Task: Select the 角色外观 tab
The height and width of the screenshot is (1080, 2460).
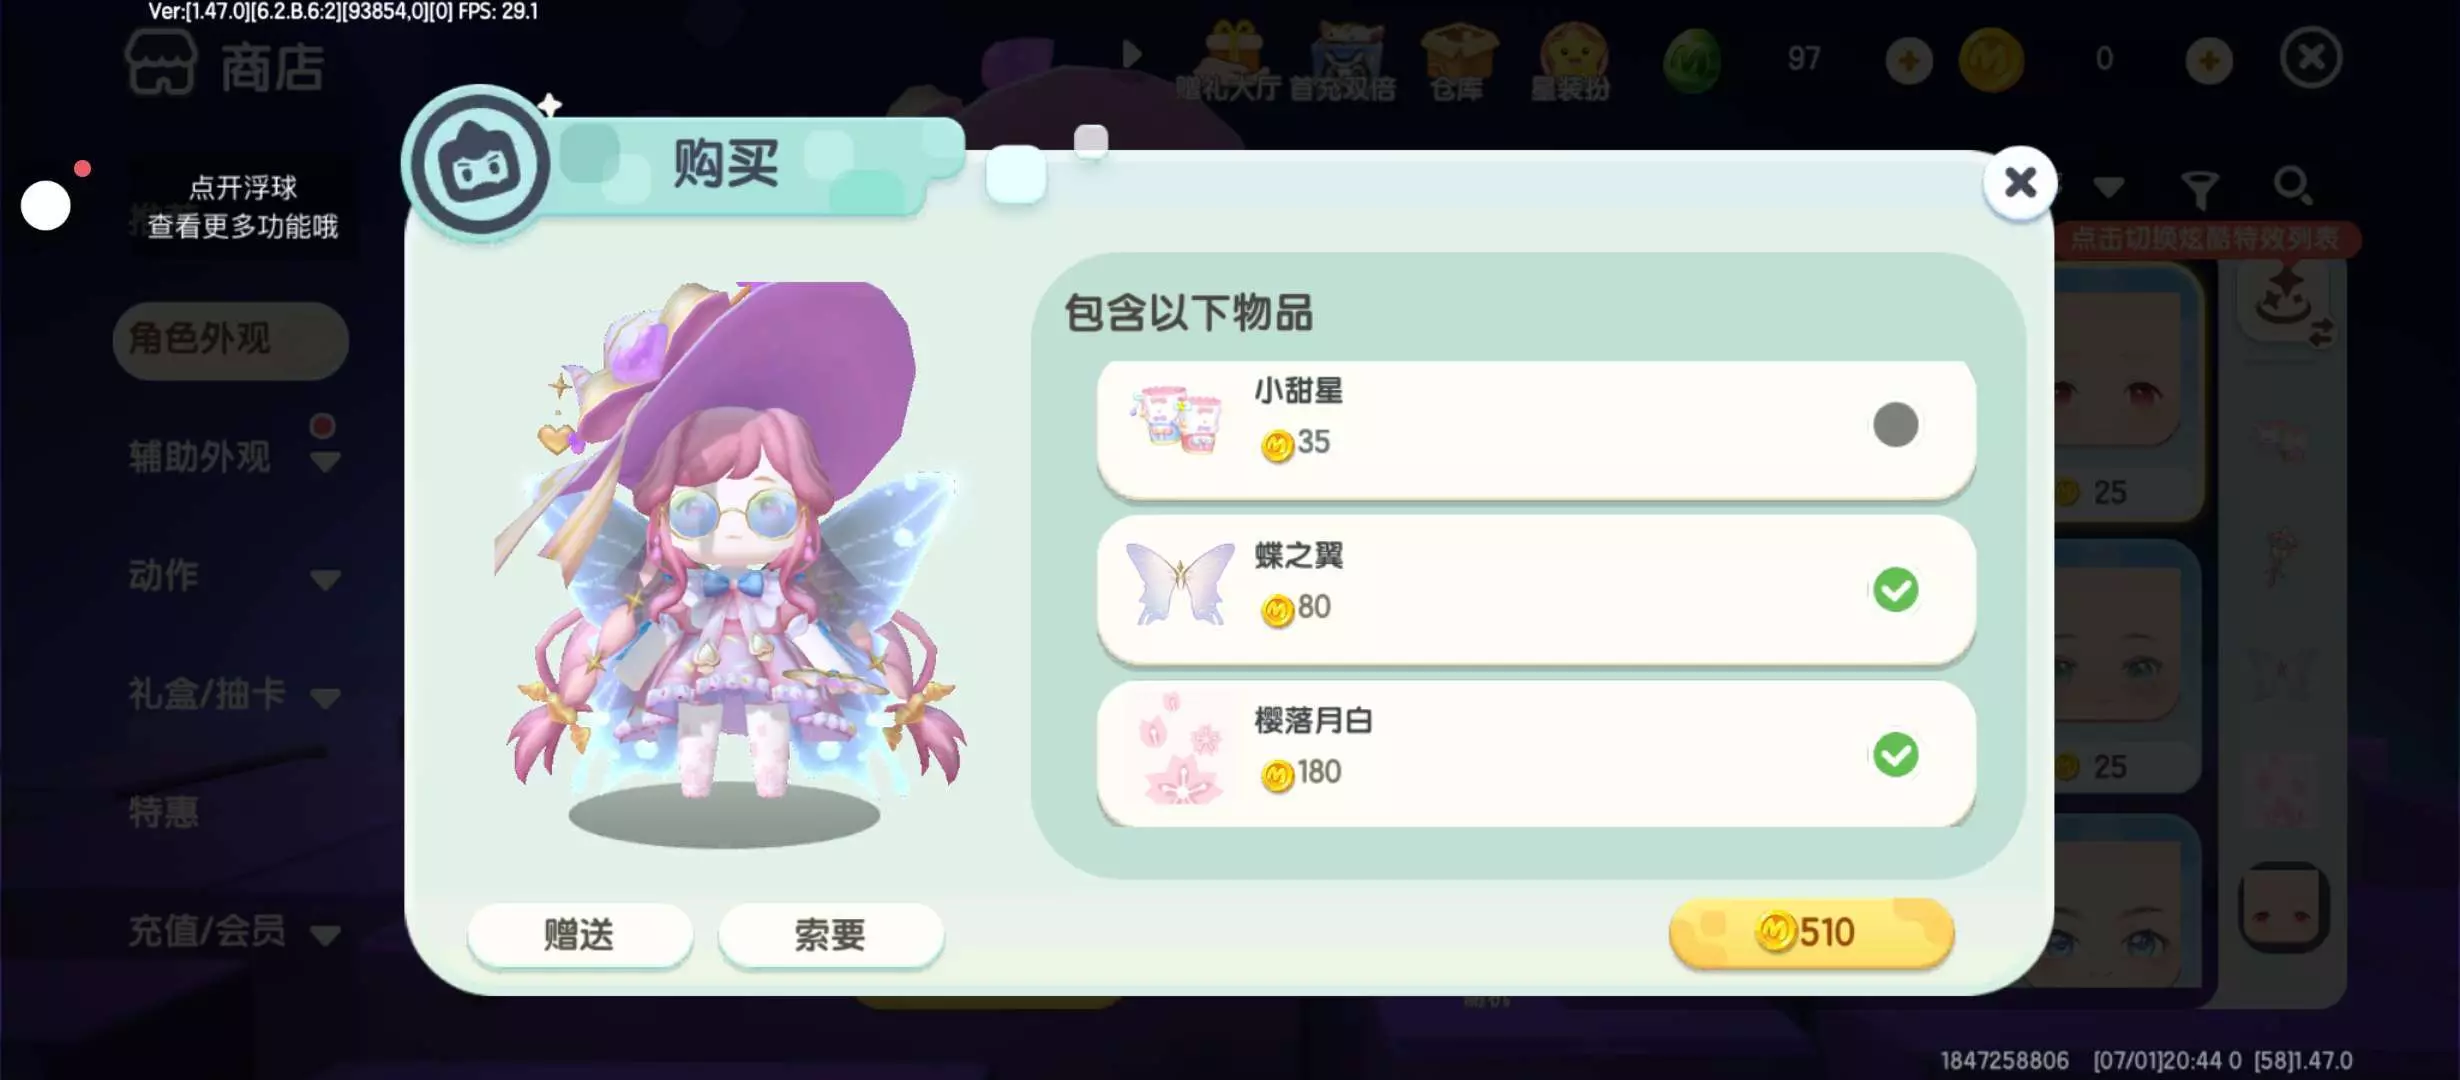Action: point(231,340)
